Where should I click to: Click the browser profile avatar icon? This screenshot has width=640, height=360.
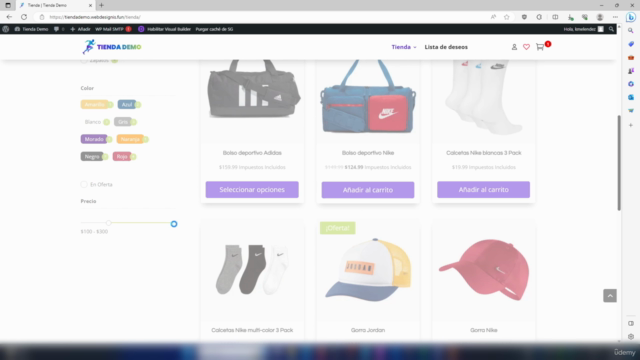click(x=600, y=17)
